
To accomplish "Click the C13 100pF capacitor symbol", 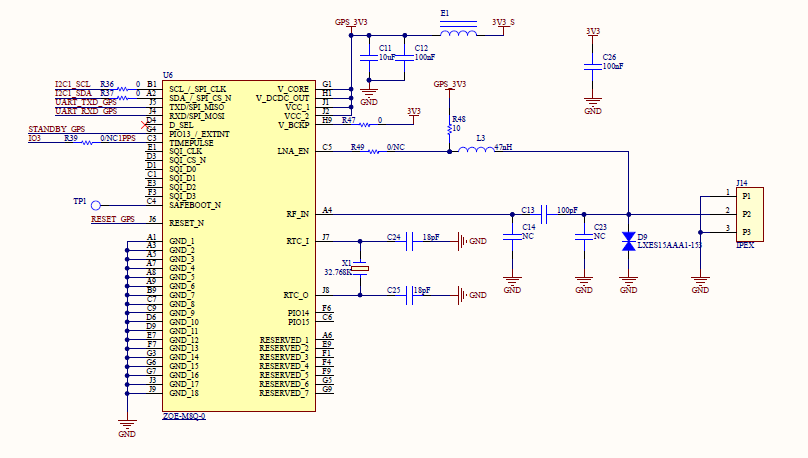I will pyautogui.click(x=544, y=213).
